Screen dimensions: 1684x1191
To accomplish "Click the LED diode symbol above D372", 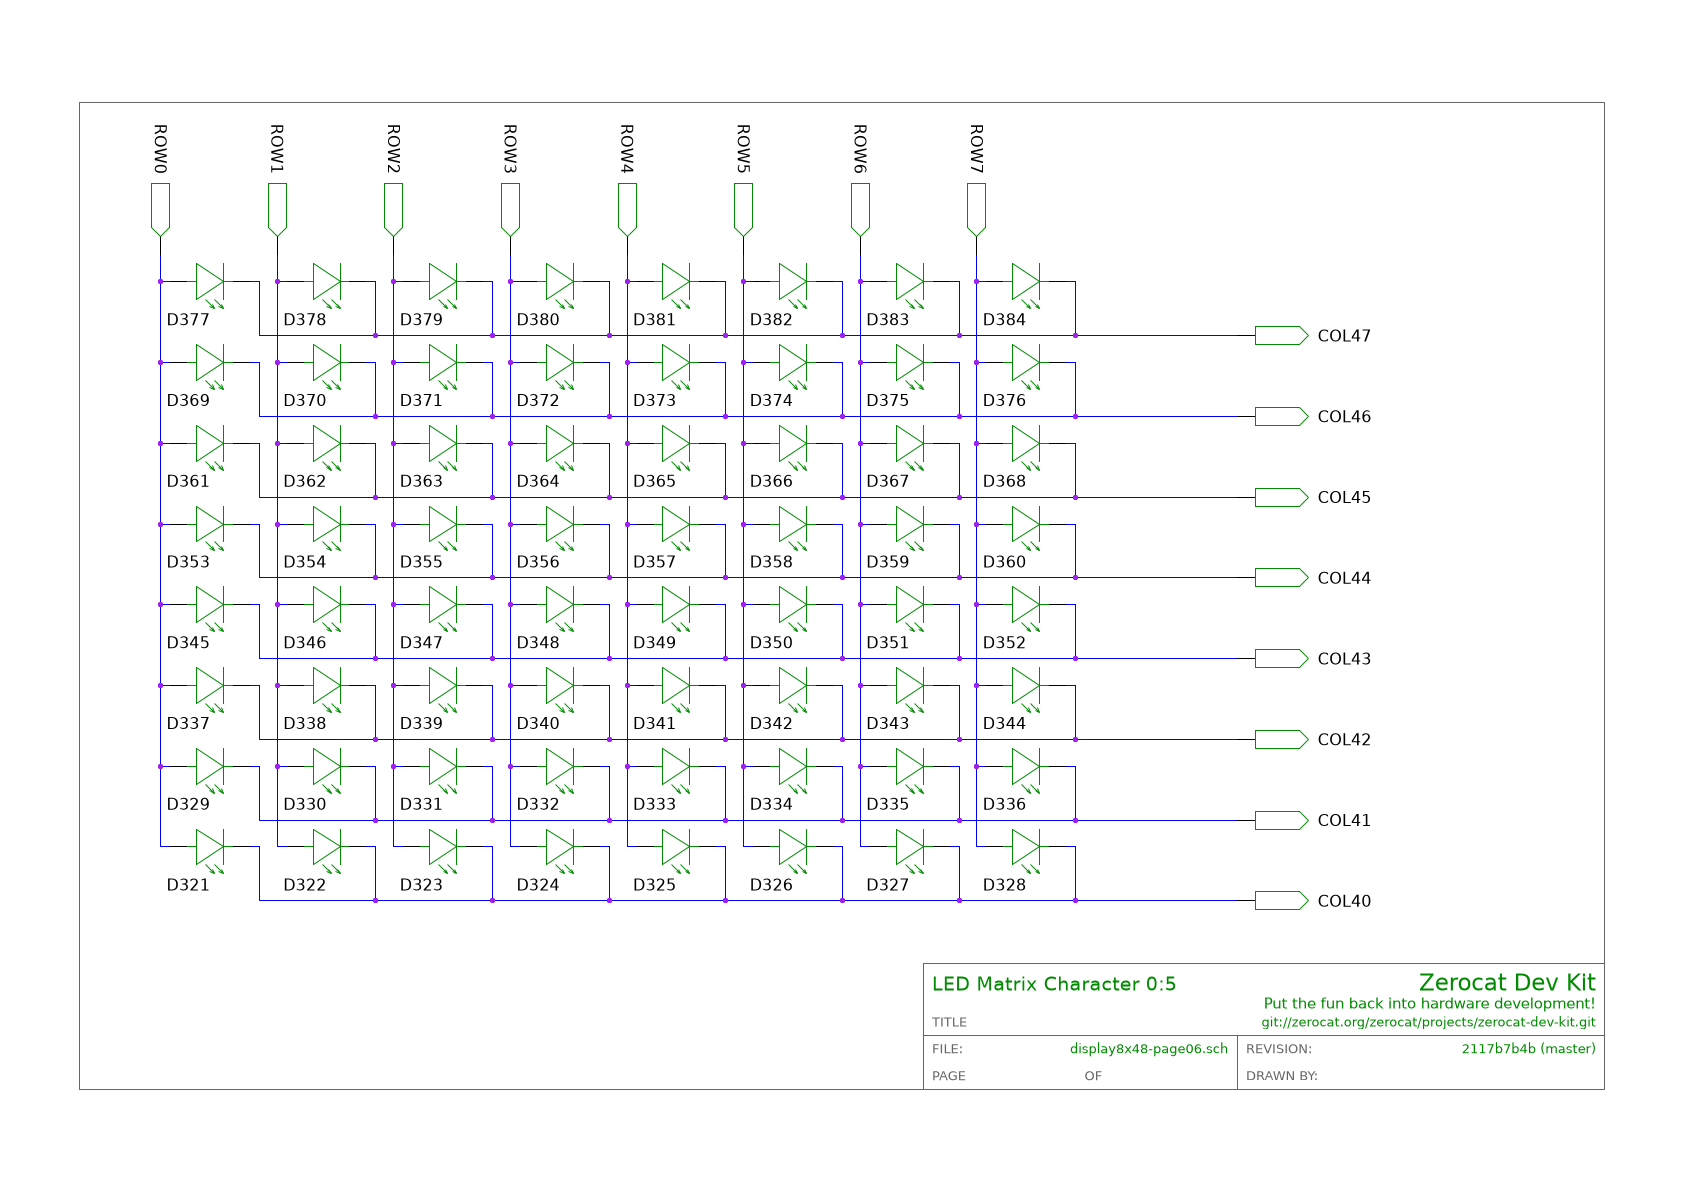I will click(560, 365).
